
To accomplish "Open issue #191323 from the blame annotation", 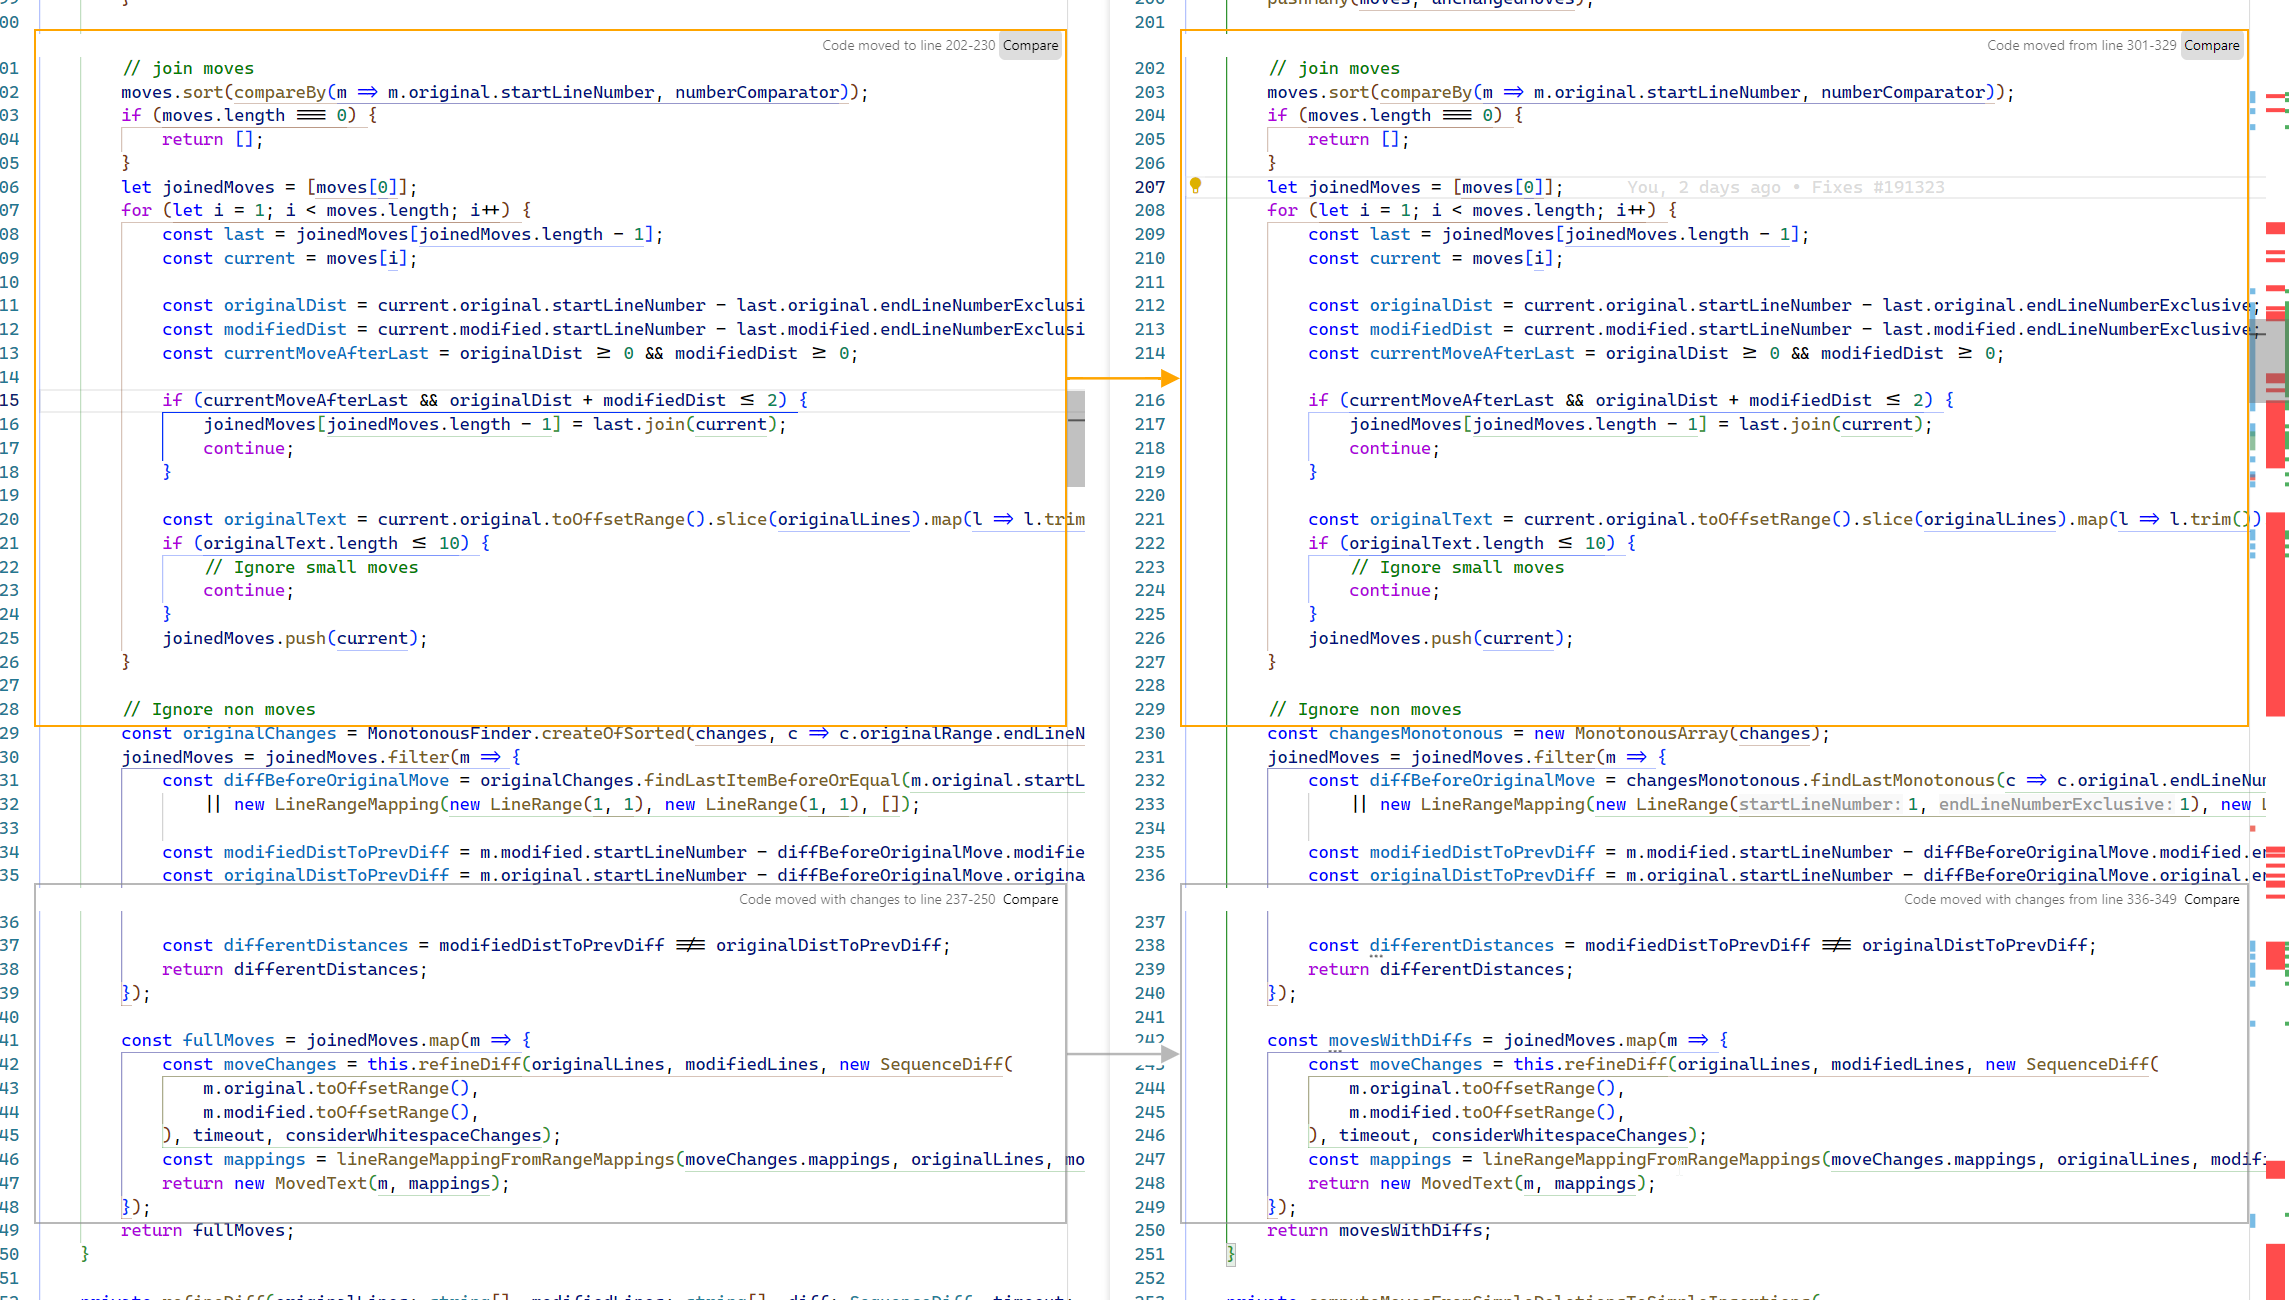I will pyautogui.click(x=1909, y=187).
